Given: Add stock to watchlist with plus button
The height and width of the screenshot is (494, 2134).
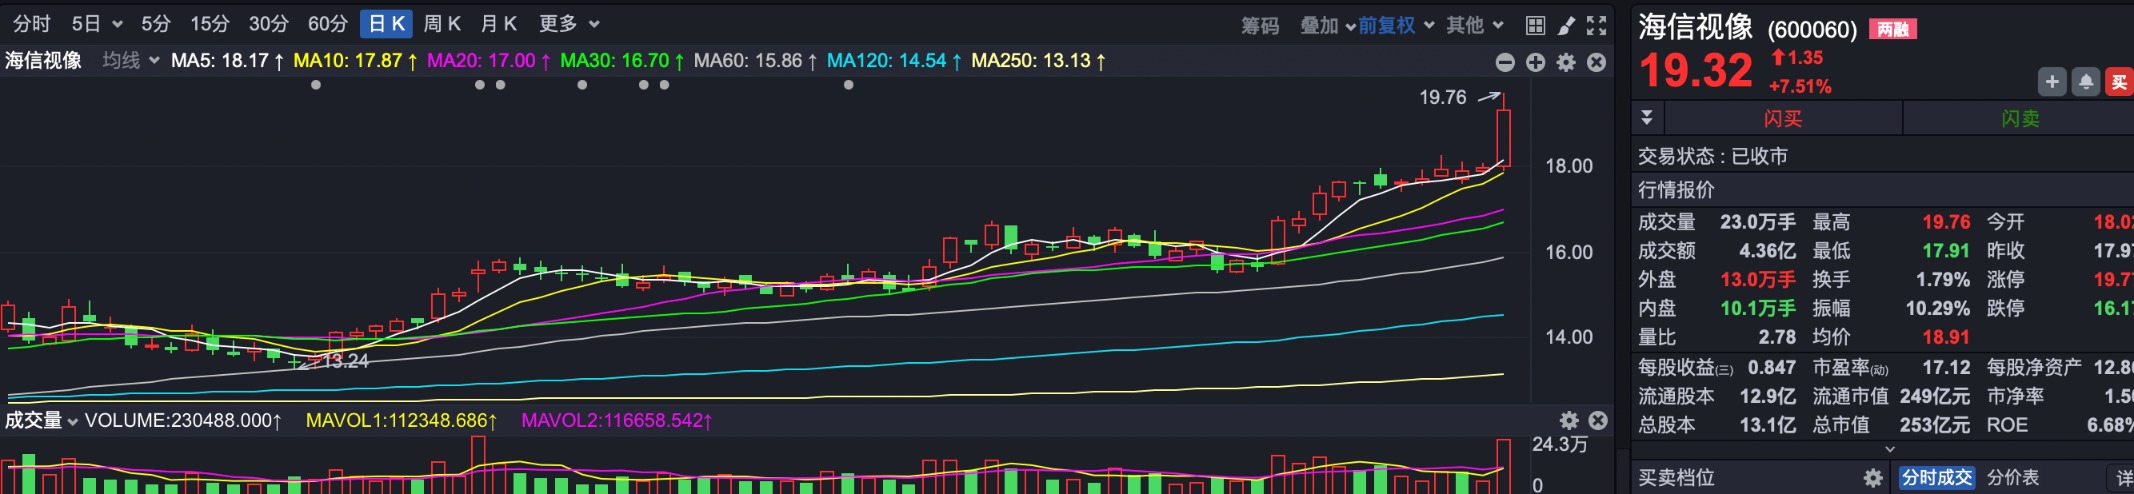Looking at the screenshot, I should [x=2052, y=82].
